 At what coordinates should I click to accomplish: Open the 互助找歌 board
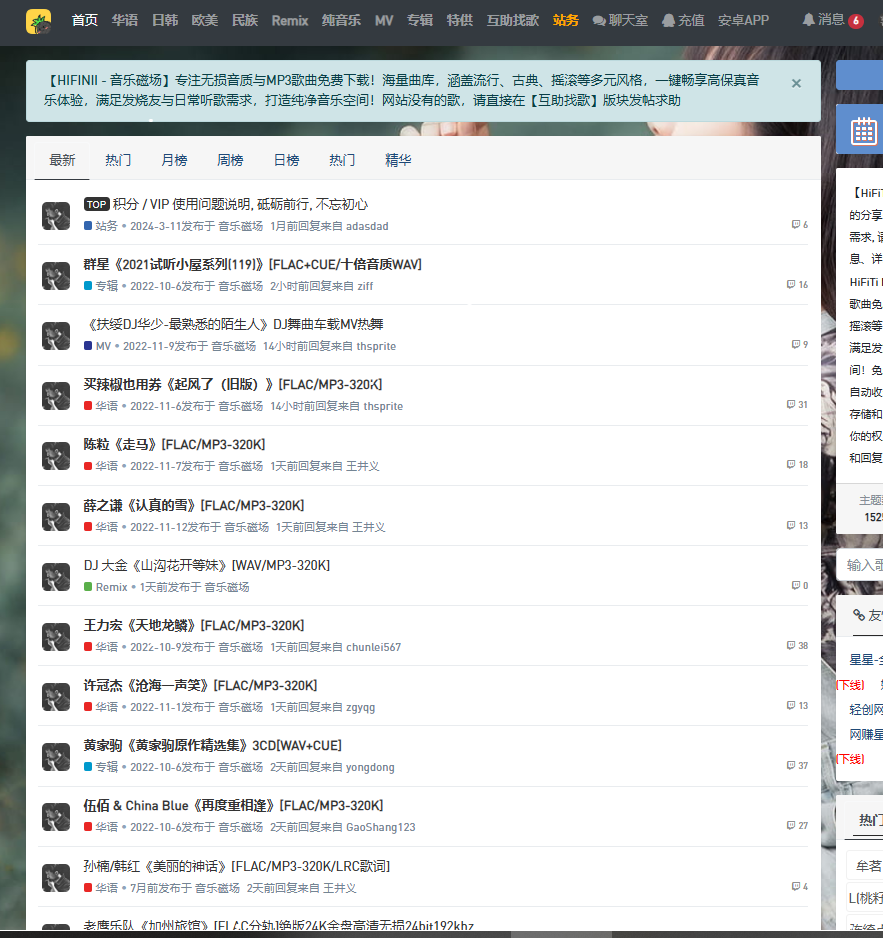click(x=513, y=20)
